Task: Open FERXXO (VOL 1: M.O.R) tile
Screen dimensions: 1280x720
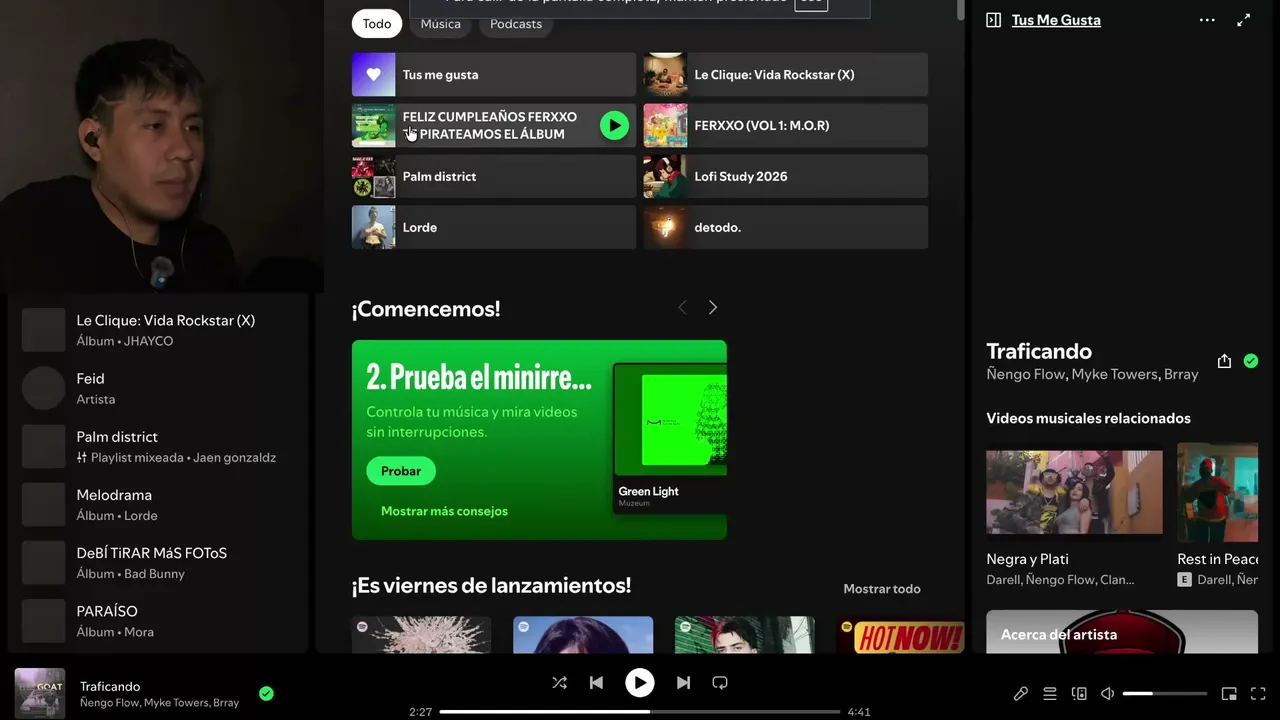Action: [786, 125]
